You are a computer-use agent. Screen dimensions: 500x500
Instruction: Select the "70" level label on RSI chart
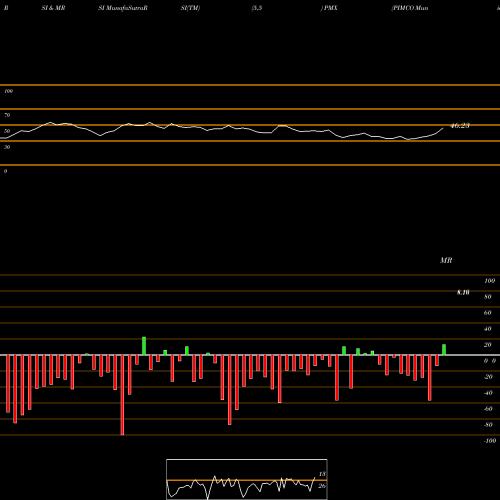pos(7,115)
